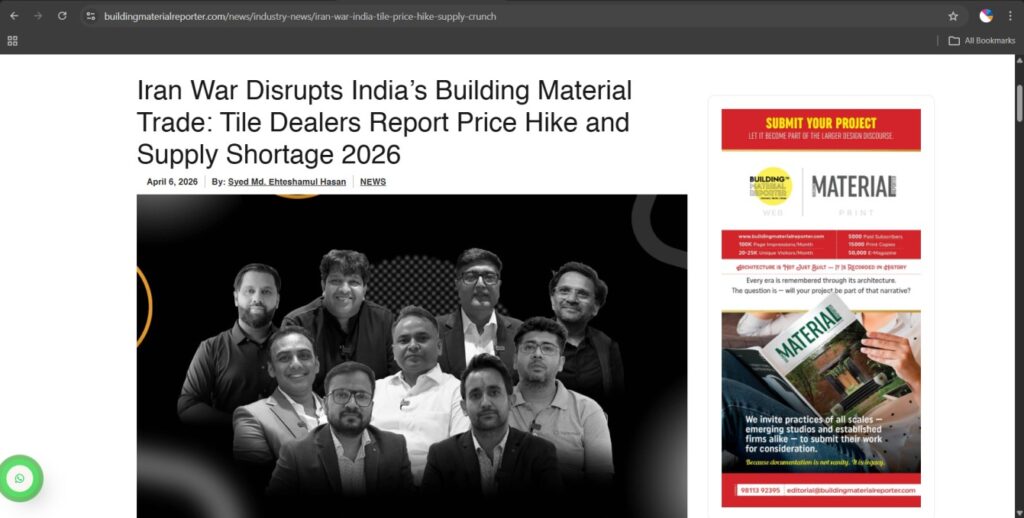Image resolution: width=1024 pixels, height=518 pixels.
Task: Click the editorial email address in ad
Action: pos(851,490)
